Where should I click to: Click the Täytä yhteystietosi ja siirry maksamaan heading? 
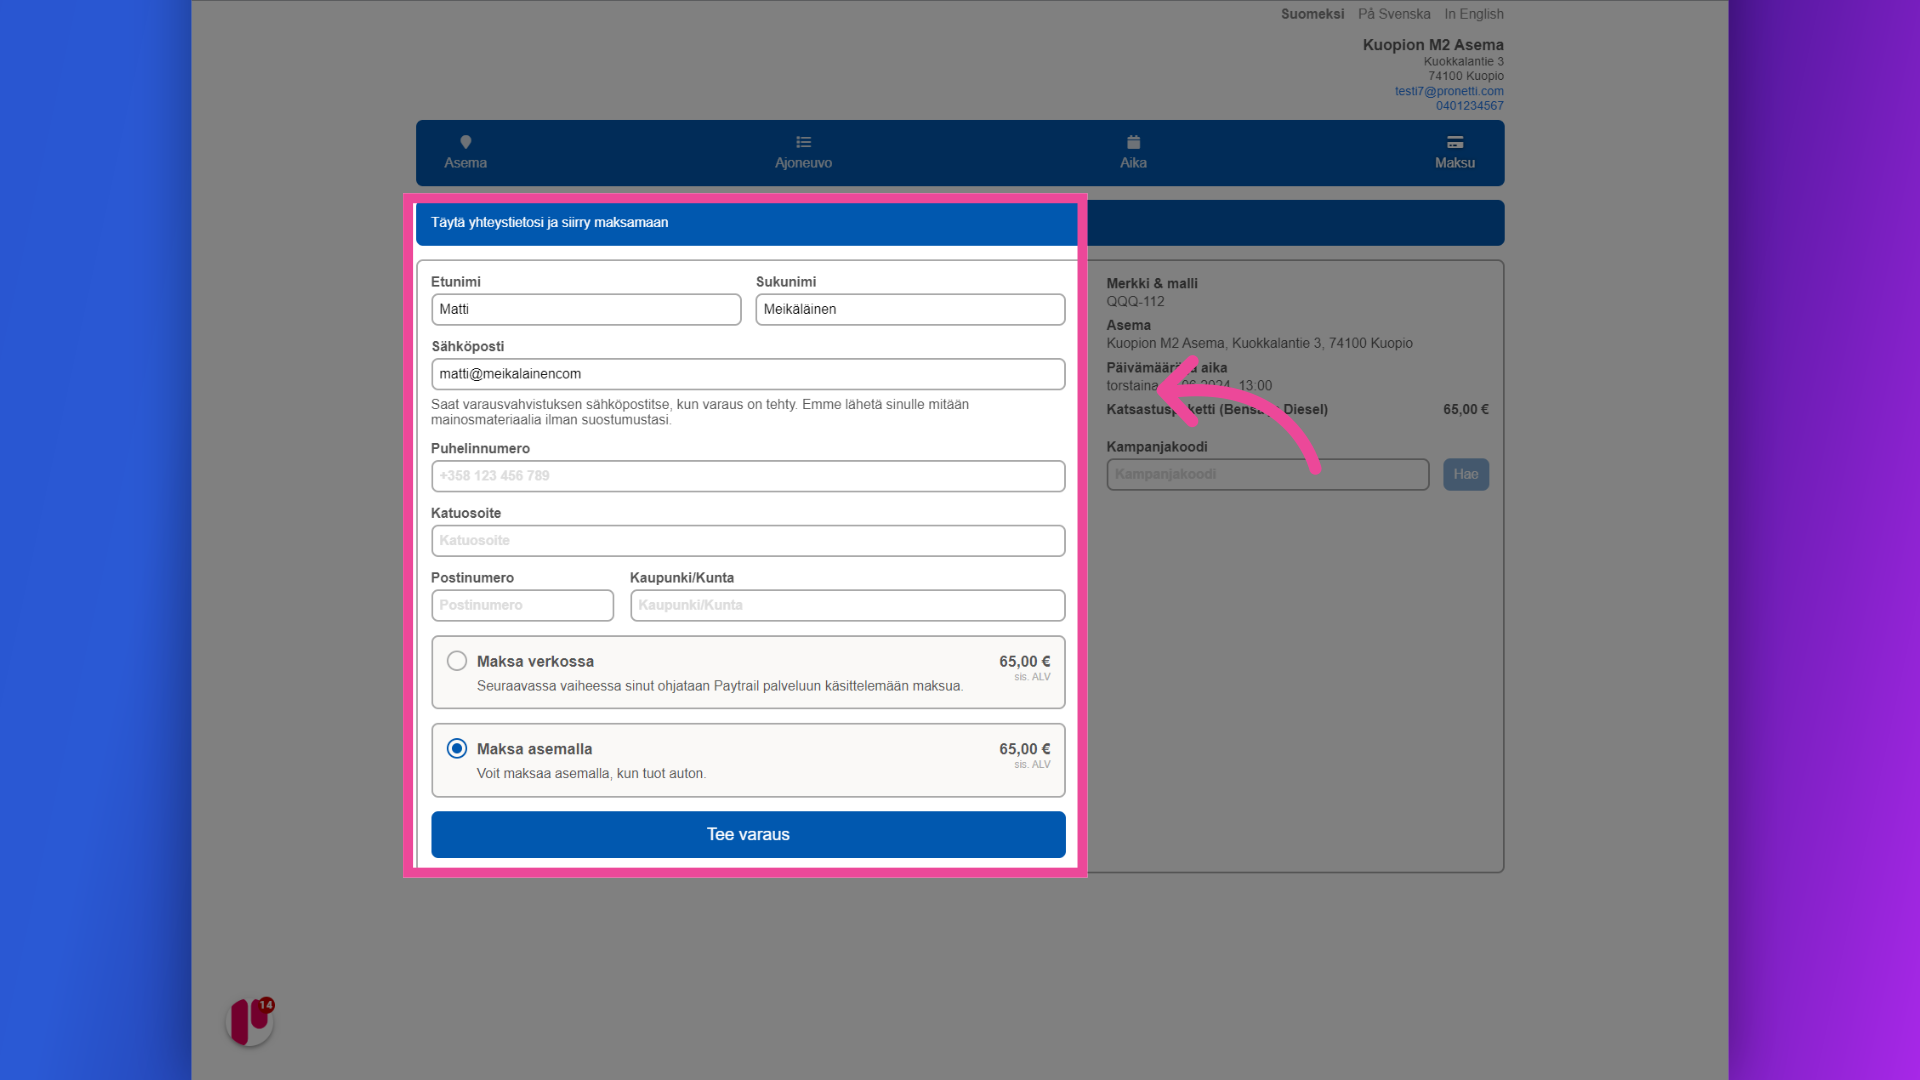[549, 222]
